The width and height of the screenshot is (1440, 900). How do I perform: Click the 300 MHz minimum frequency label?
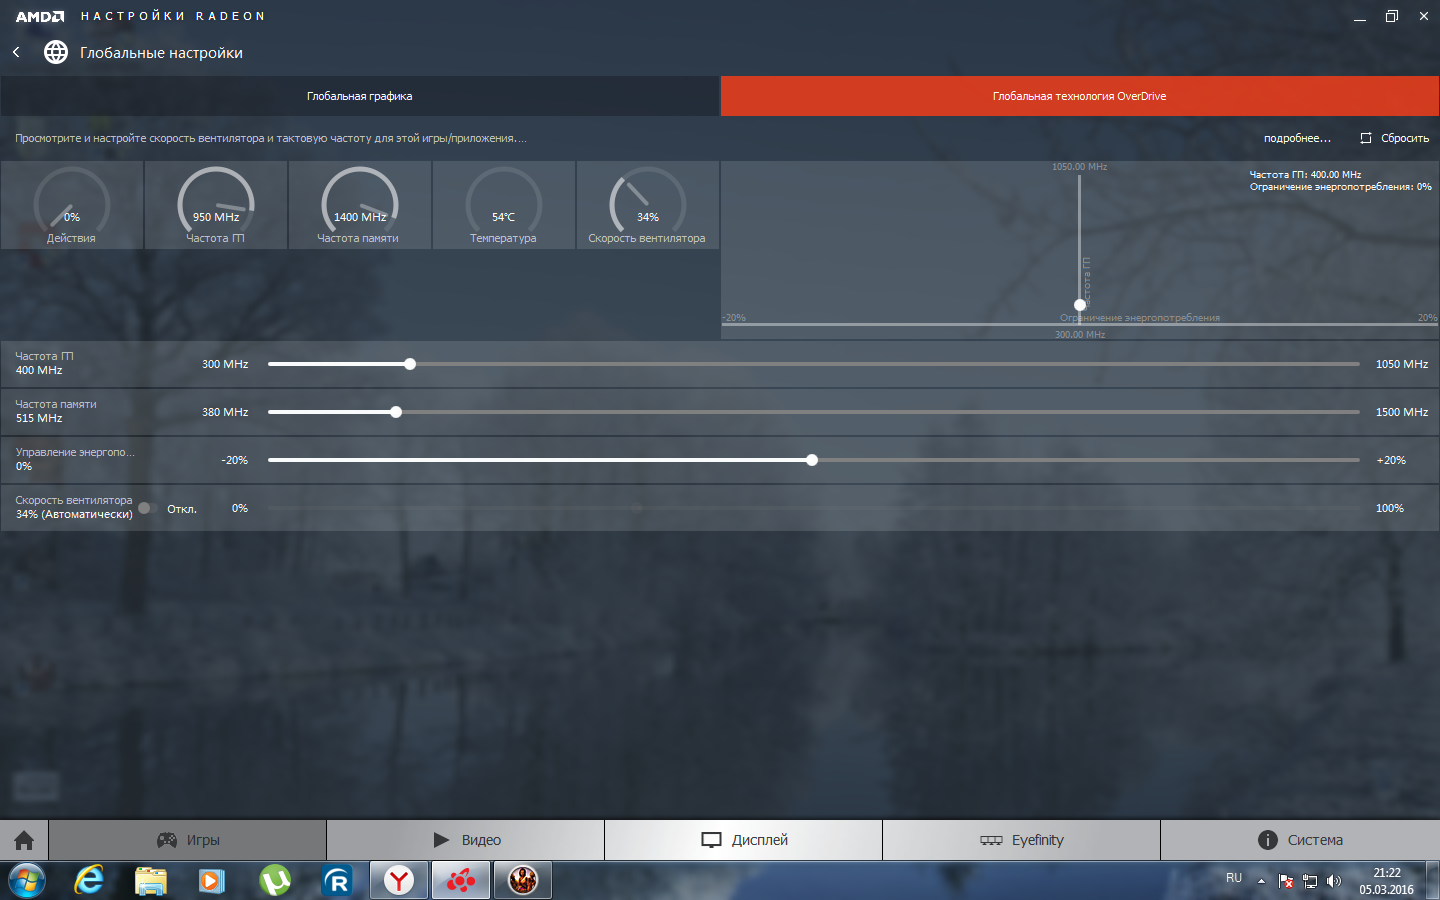coord(225,364)
